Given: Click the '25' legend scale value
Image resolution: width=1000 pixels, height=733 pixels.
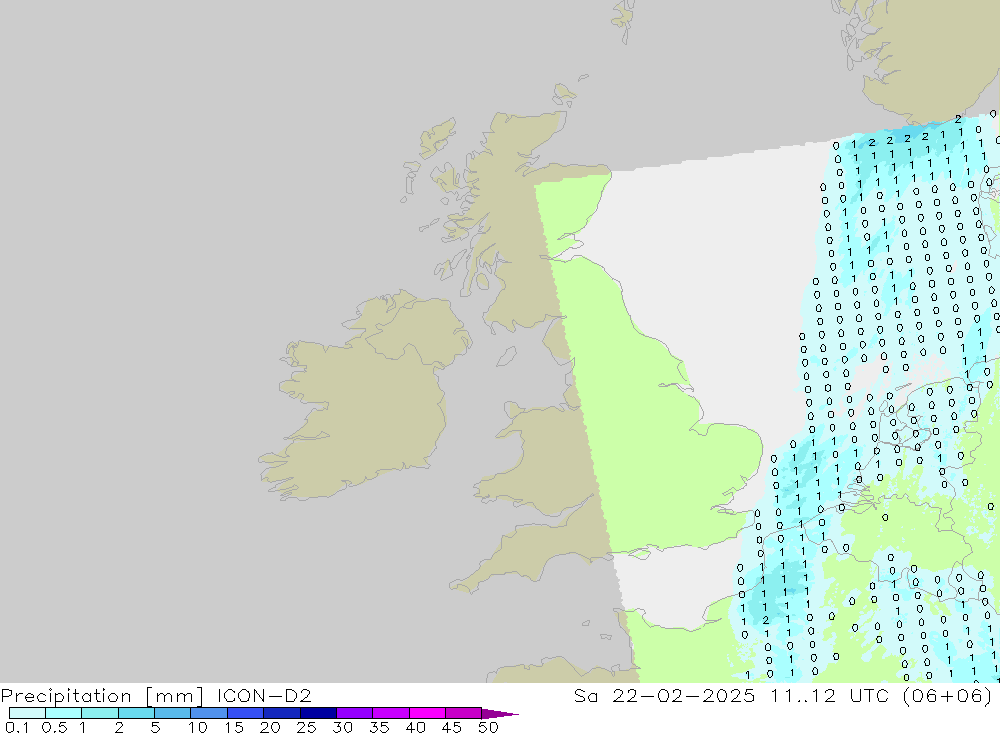Looking at the screenshot, I should (306, 727).
